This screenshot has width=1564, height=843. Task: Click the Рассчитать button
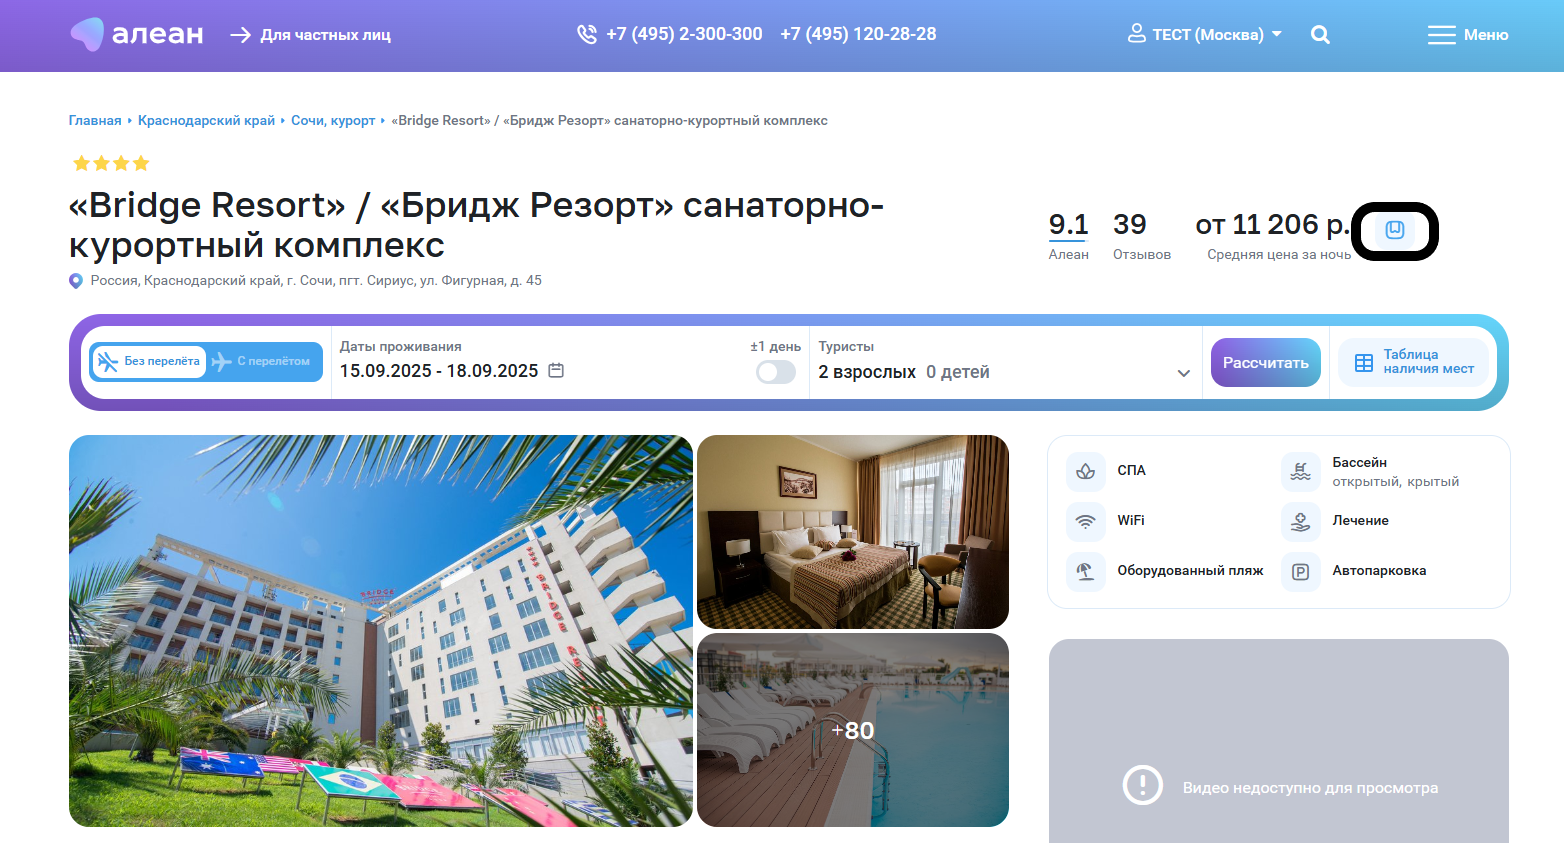coord(1266,363)
